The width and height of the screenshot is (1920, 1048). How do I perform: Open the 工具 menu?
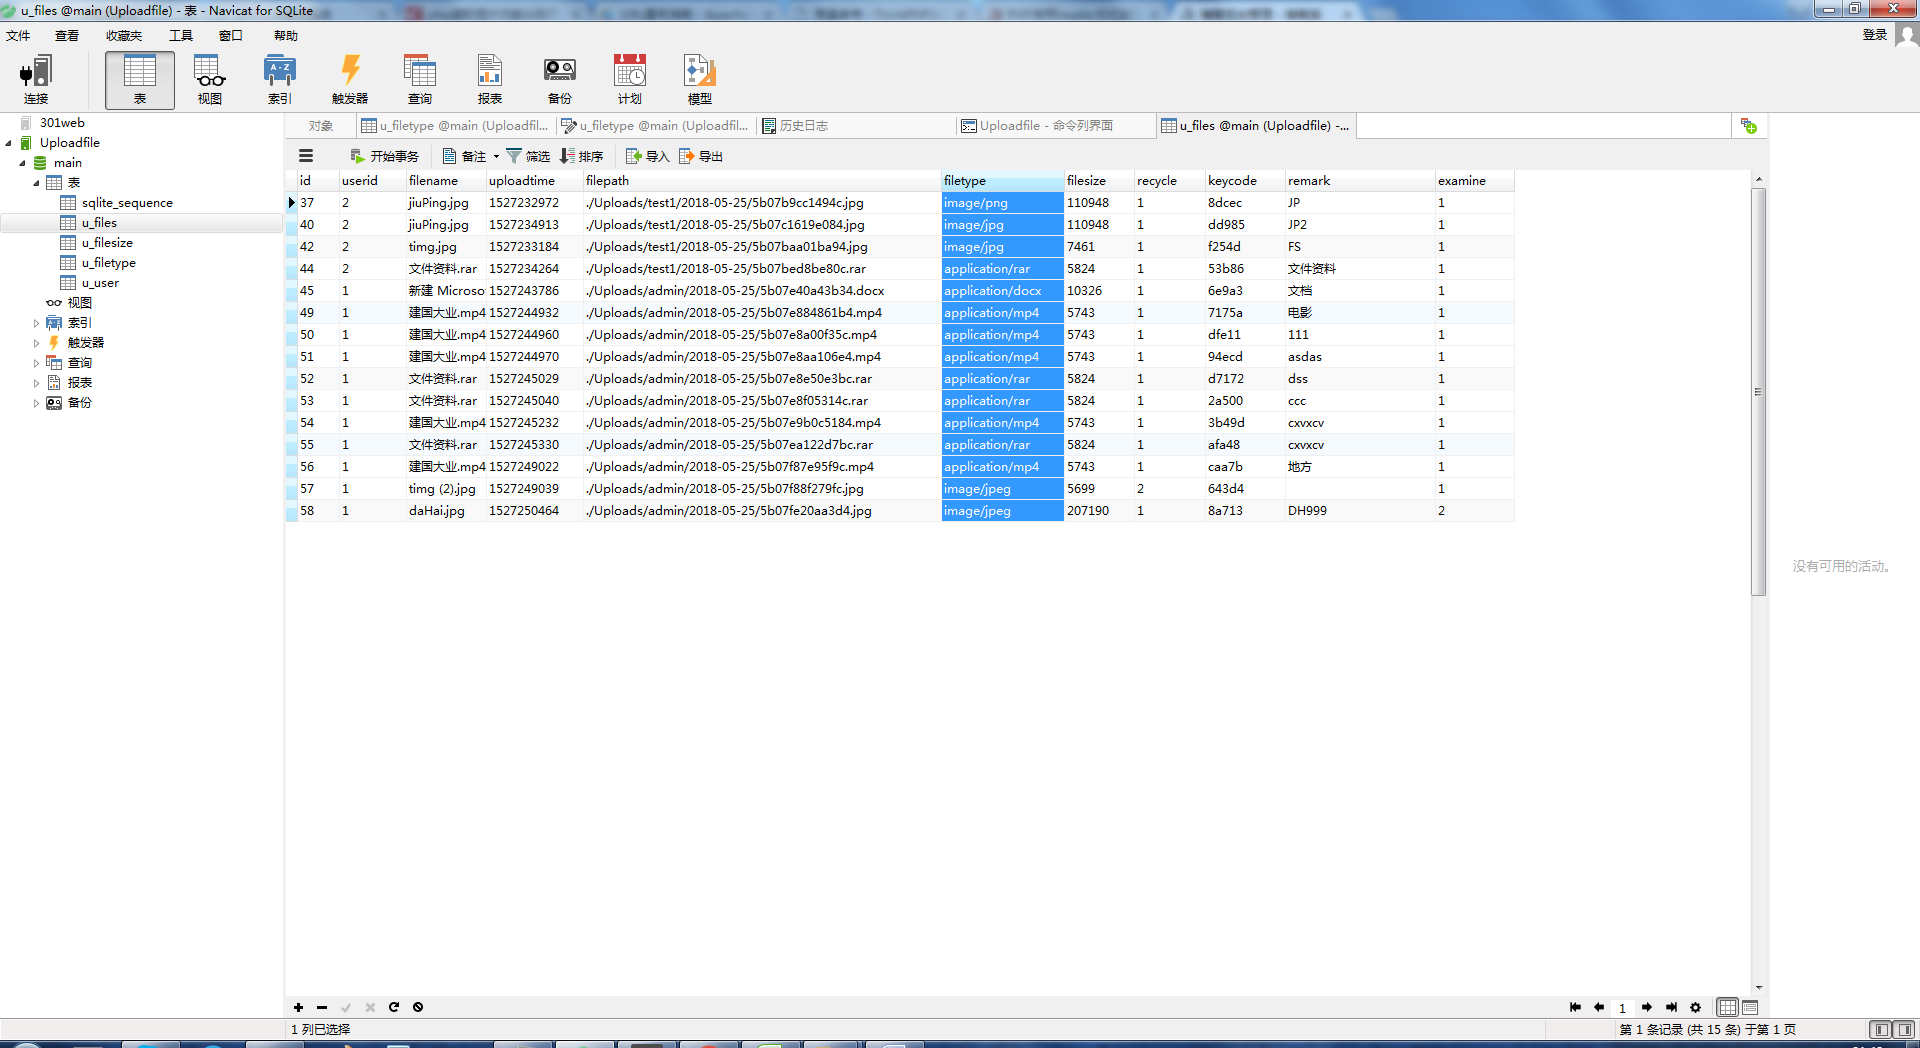(181, 35)
